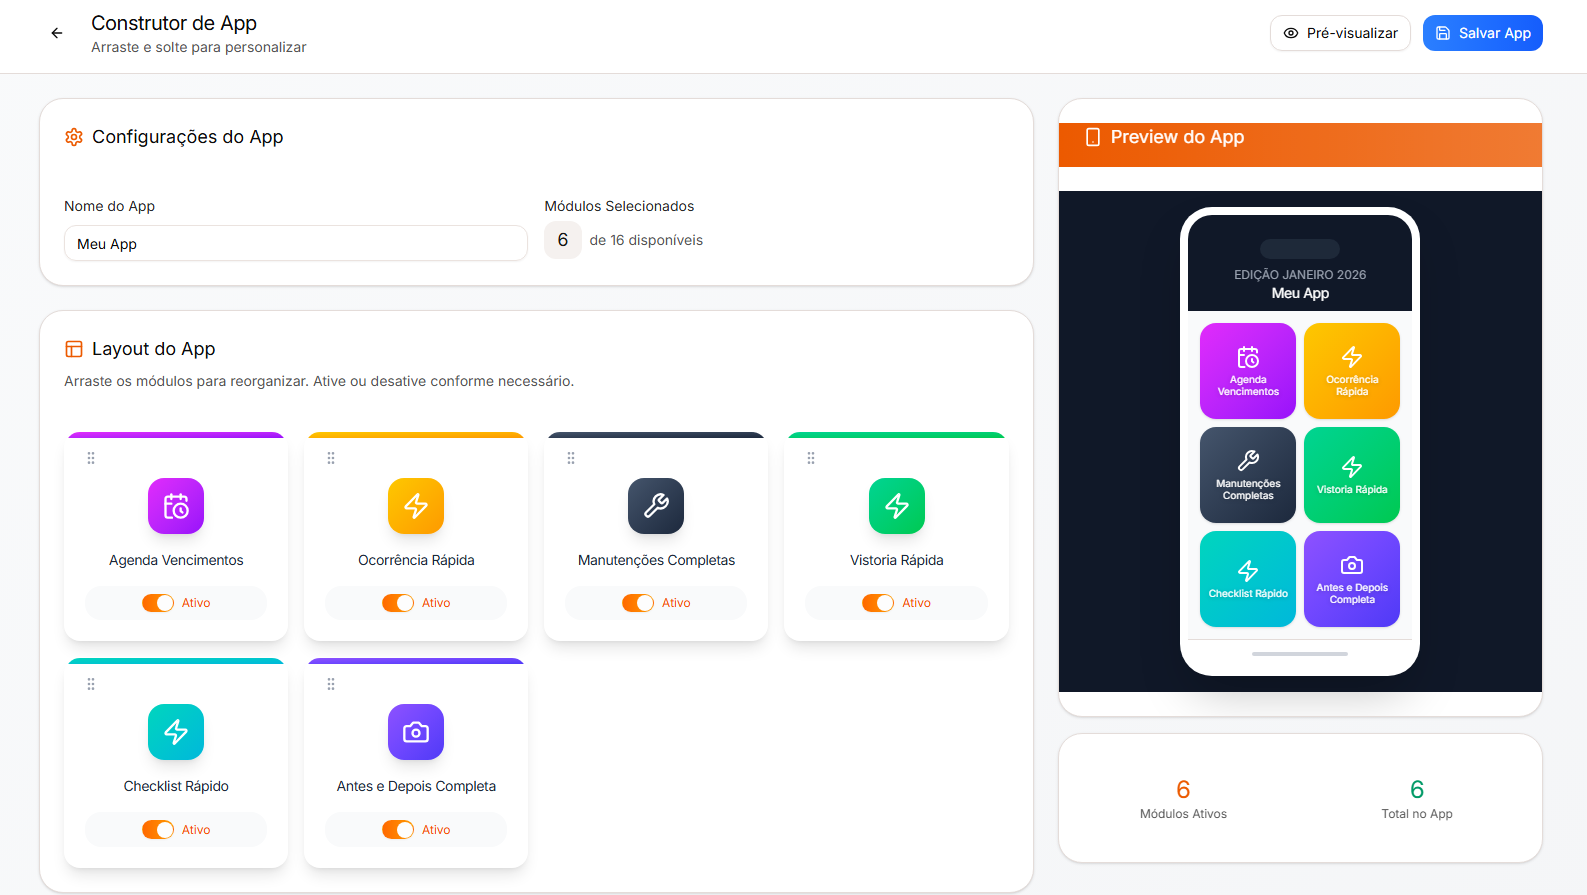Click the Total no App counter
1587x895 pixels.
tap(1417, 799)
